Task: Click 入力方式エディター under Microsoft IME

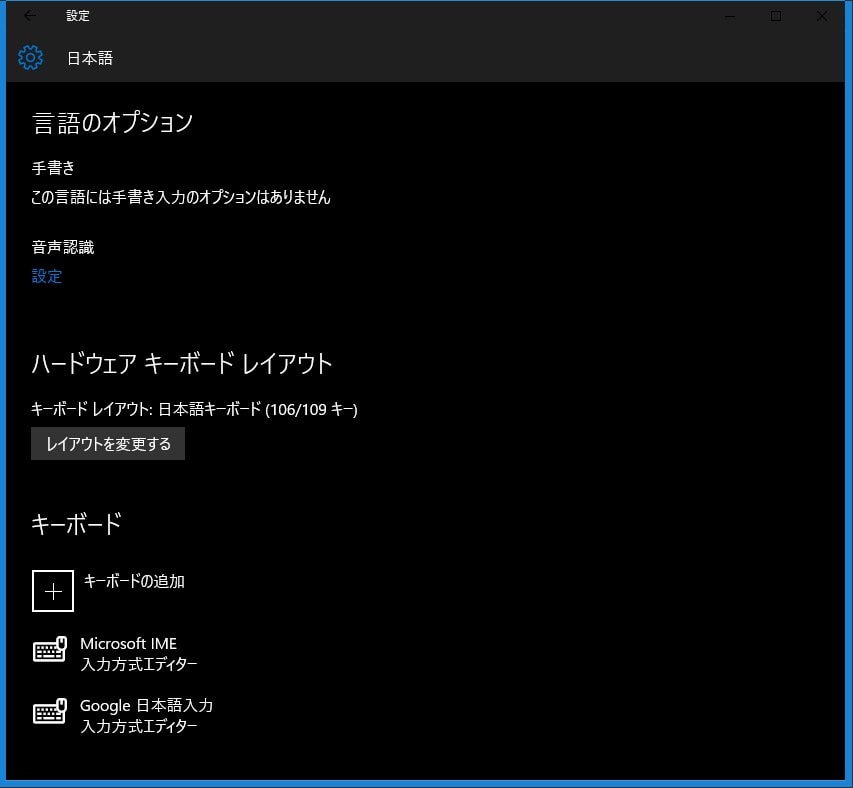Action: tap(139, 665)
